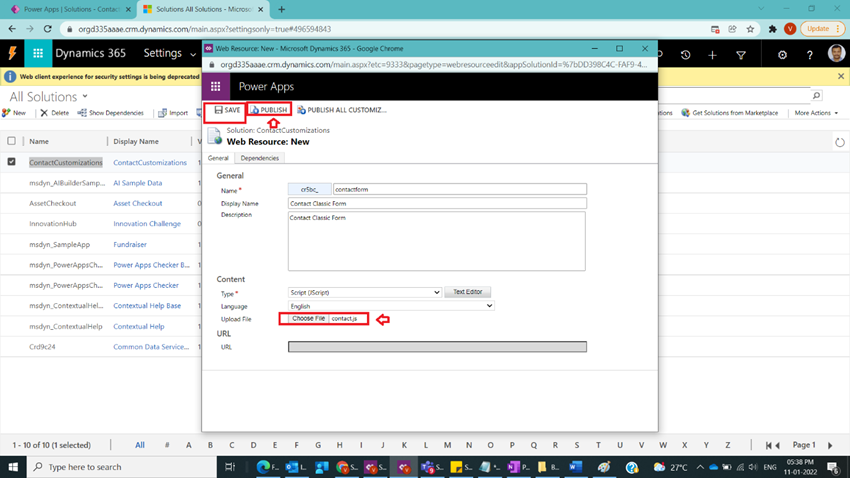Open Asset Checkout solution link
The width and height of the screenshot is (850, 478).
pos(138,203)
